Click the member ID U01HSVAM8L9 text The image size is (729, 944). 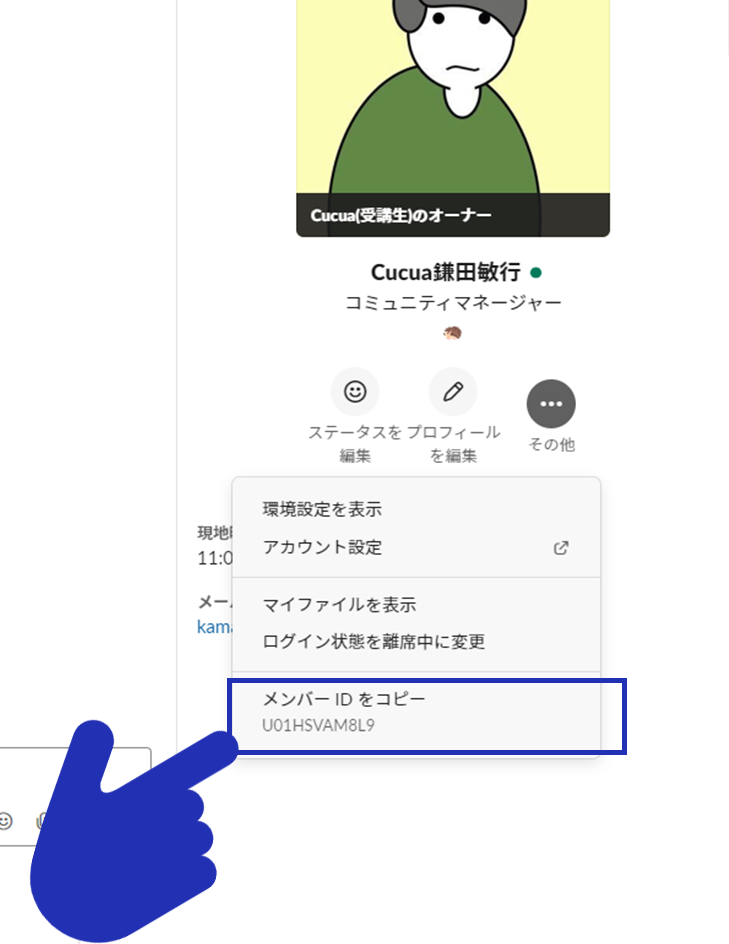pyautogui.click(x=318, y=725)
